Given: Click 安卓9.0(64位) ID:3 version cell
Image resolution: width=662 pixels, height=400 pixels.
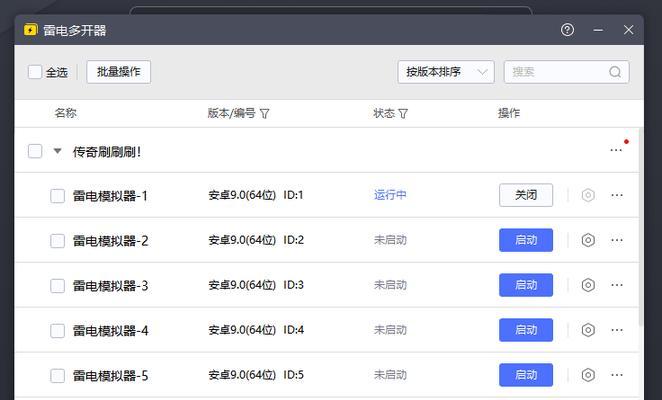Looking at the screenshot, I should point(256,285).
